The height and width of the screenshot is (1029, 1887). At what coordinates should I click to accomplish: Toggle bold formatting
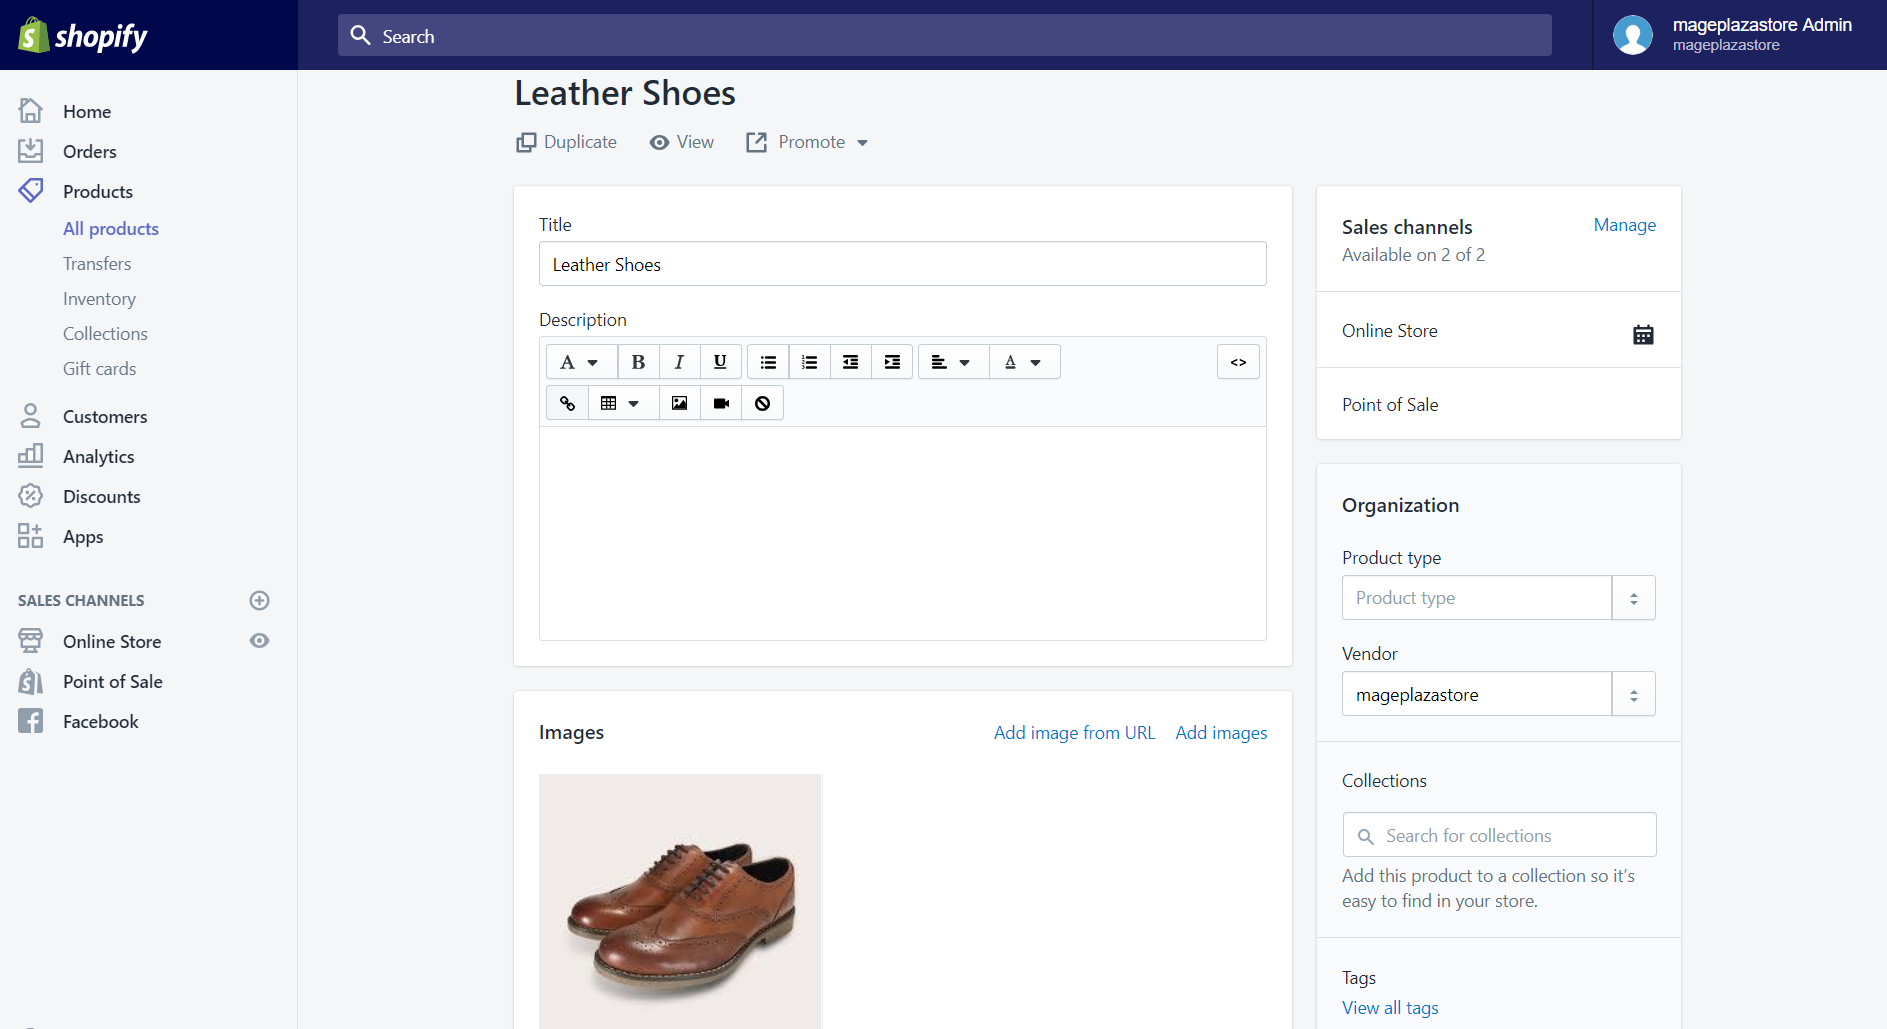click(x=638, y=362)
